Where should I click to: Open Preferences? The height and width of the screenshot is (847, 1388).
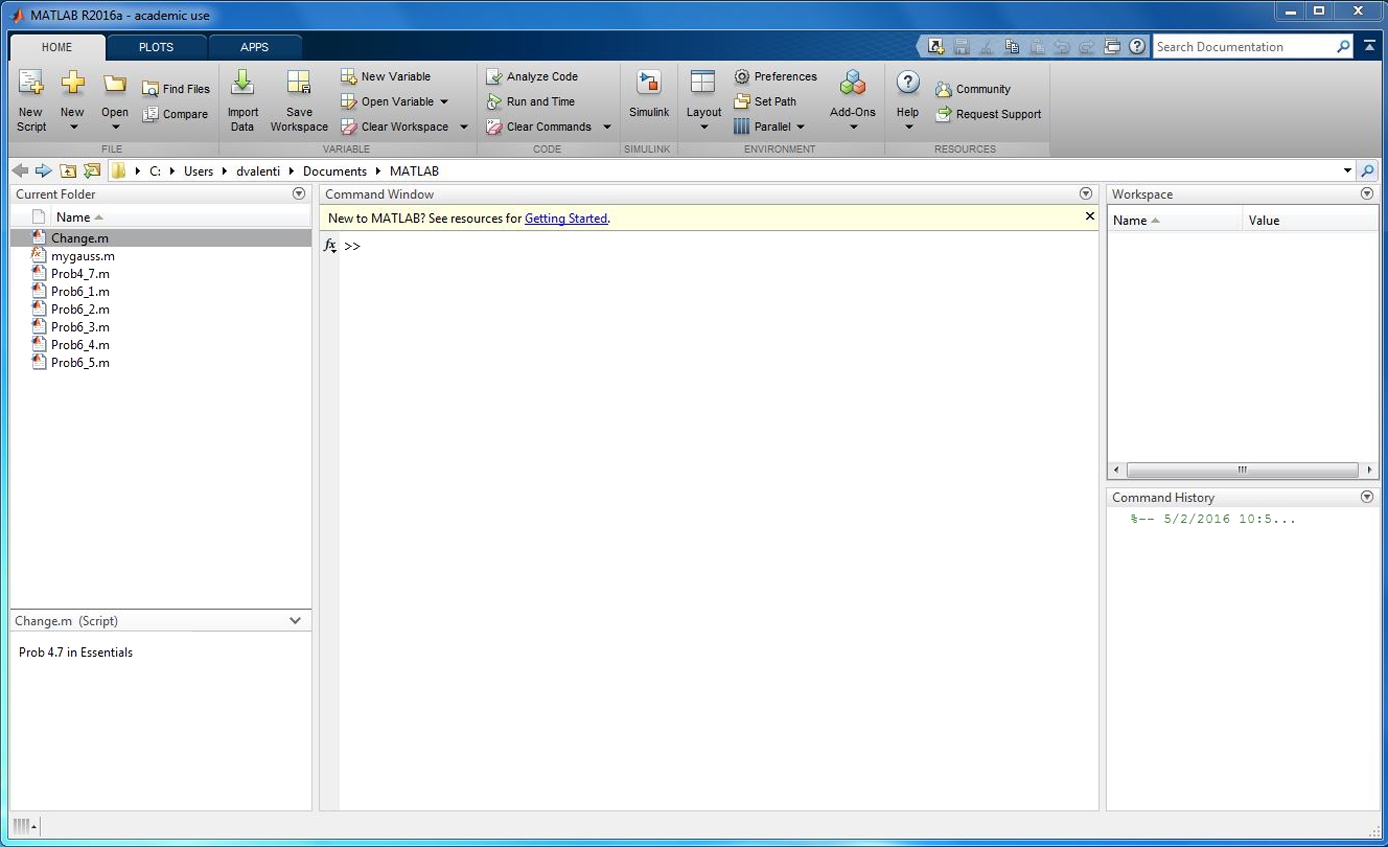tap(775, 76)
